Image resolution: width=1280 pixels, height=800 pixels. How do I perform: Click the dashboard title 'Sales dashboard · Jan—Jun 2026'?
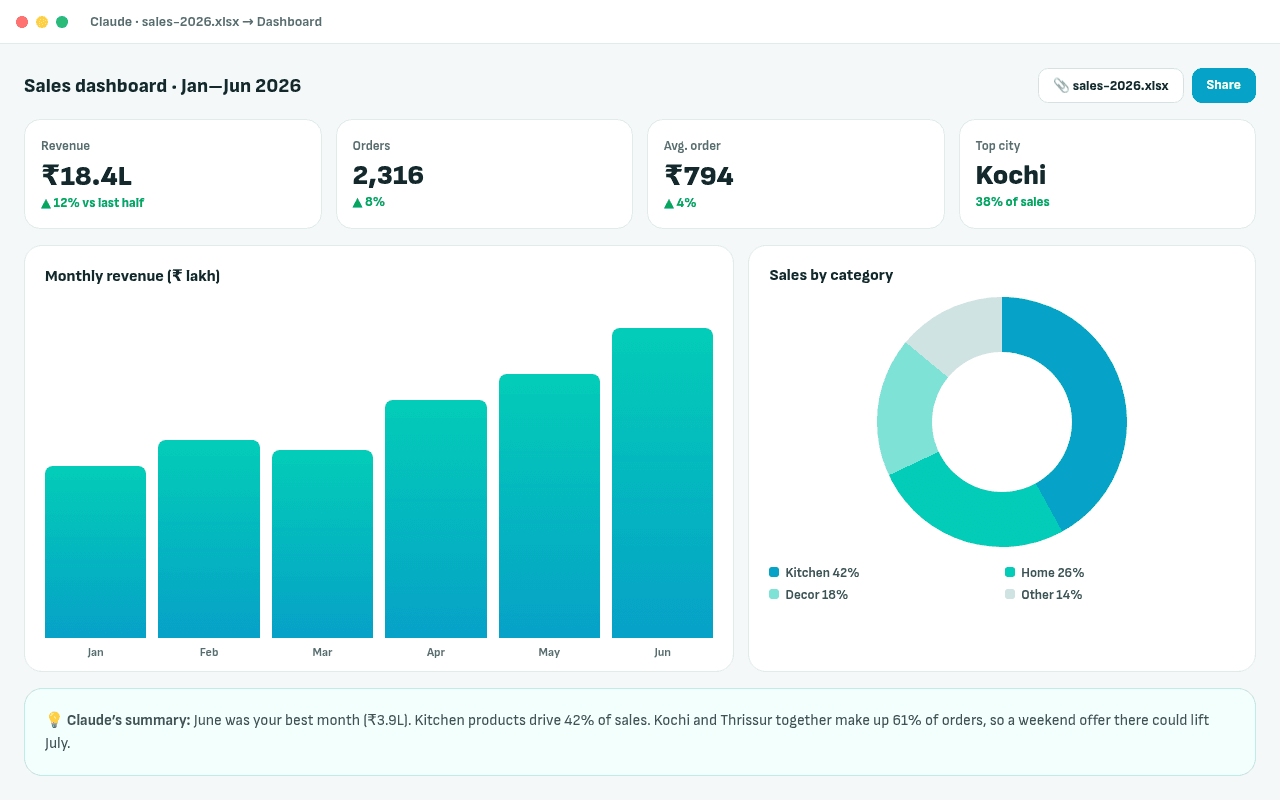(x=163, y=86)
